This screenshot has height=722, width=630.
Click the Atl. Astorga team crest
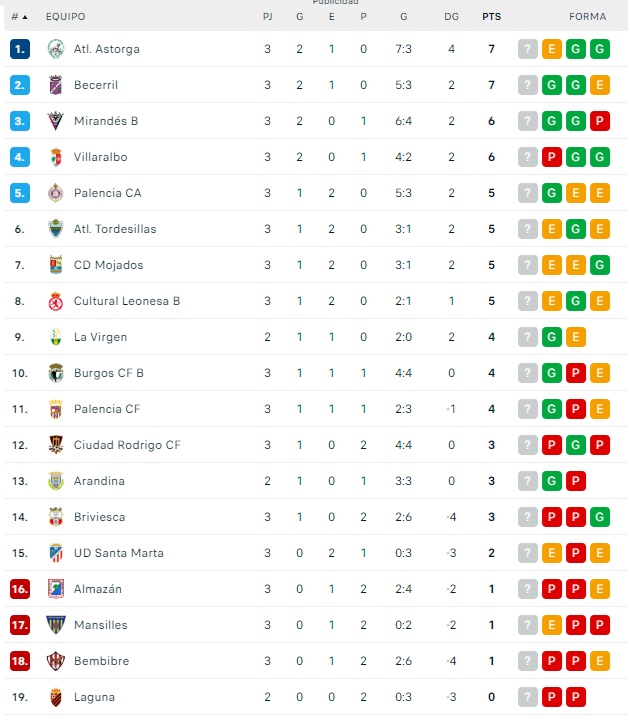point(56,49)
